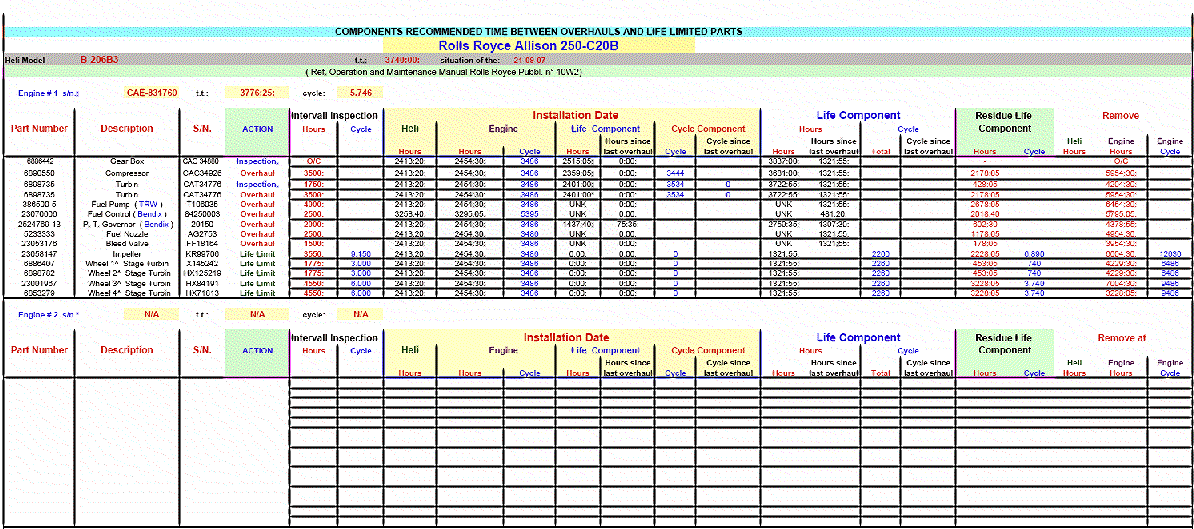
Task: Select the '3444' cycle value in Compressor row
Action: (x=676, y=173)
